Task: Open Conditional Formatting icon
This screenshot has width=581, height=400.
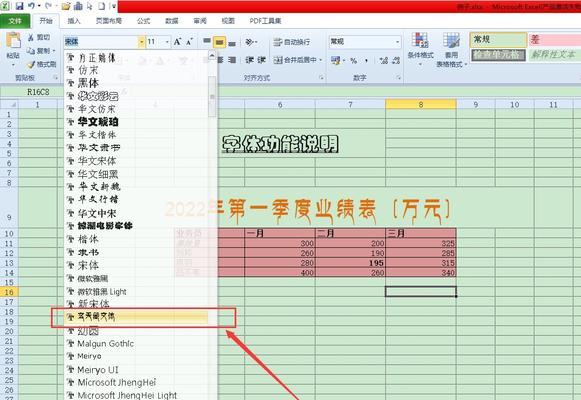Action: pos(421,40)
